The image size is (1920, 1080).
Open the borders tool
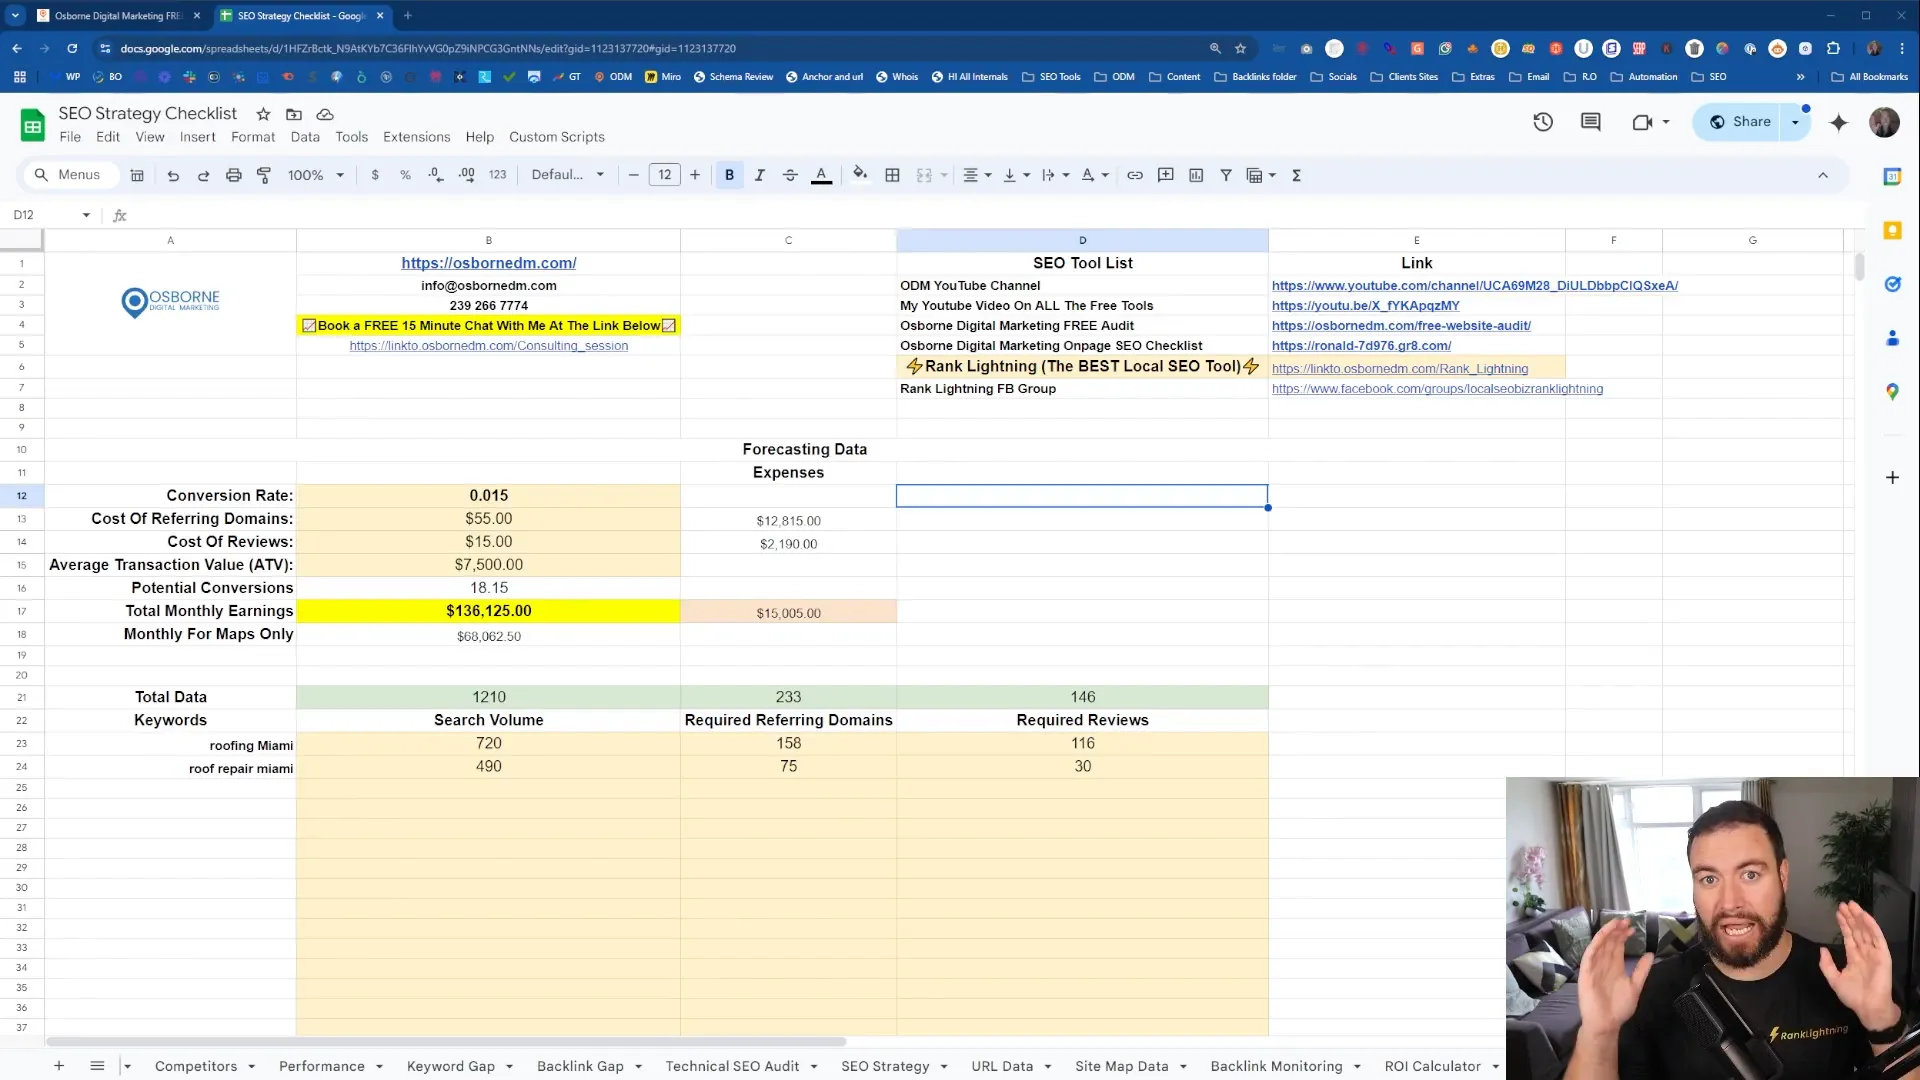click(x=893, y=175)
